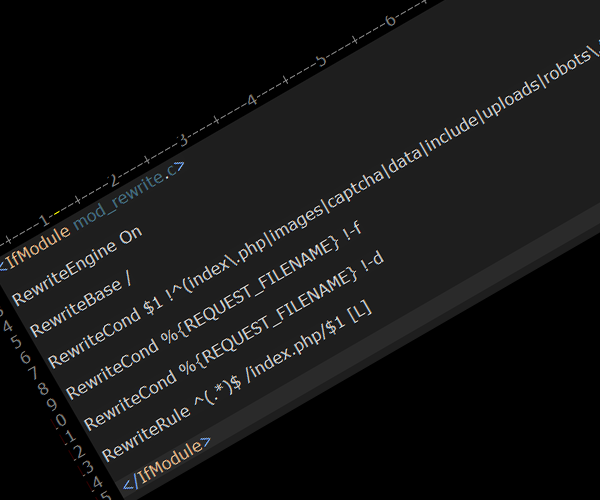Click the opening IfModule tag text

click(x=36, y=248)
